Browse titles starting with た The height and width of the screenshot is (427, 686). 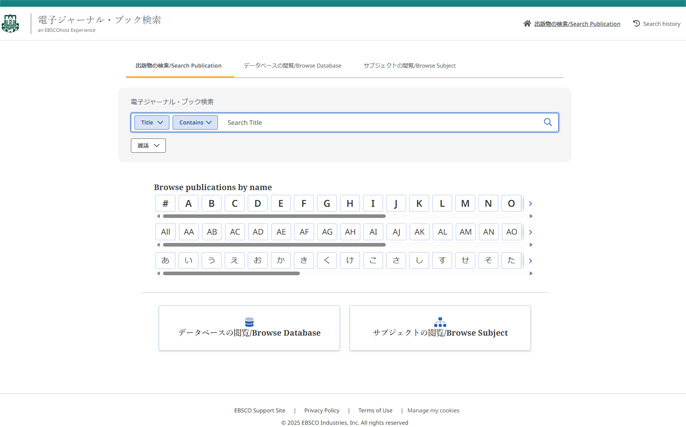point(511,260)
